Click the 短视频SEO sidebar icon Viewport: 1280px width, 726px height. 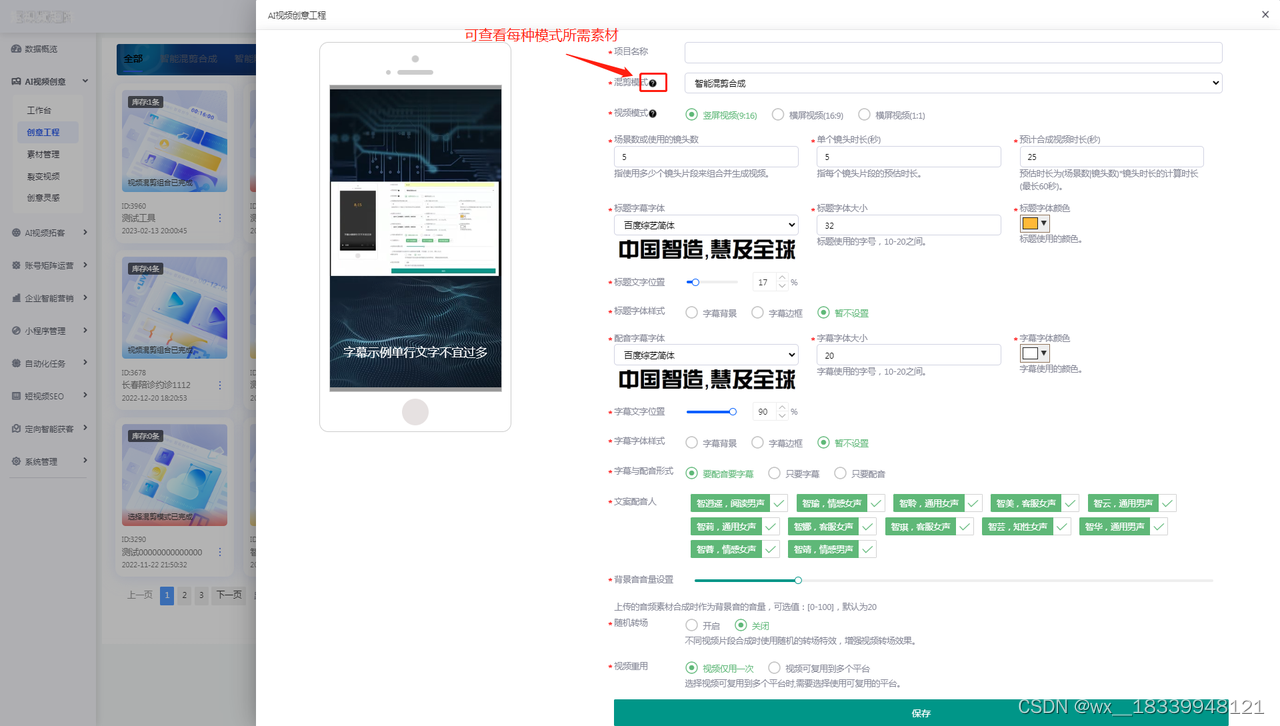pyautogui.click(x=16, y=396)
